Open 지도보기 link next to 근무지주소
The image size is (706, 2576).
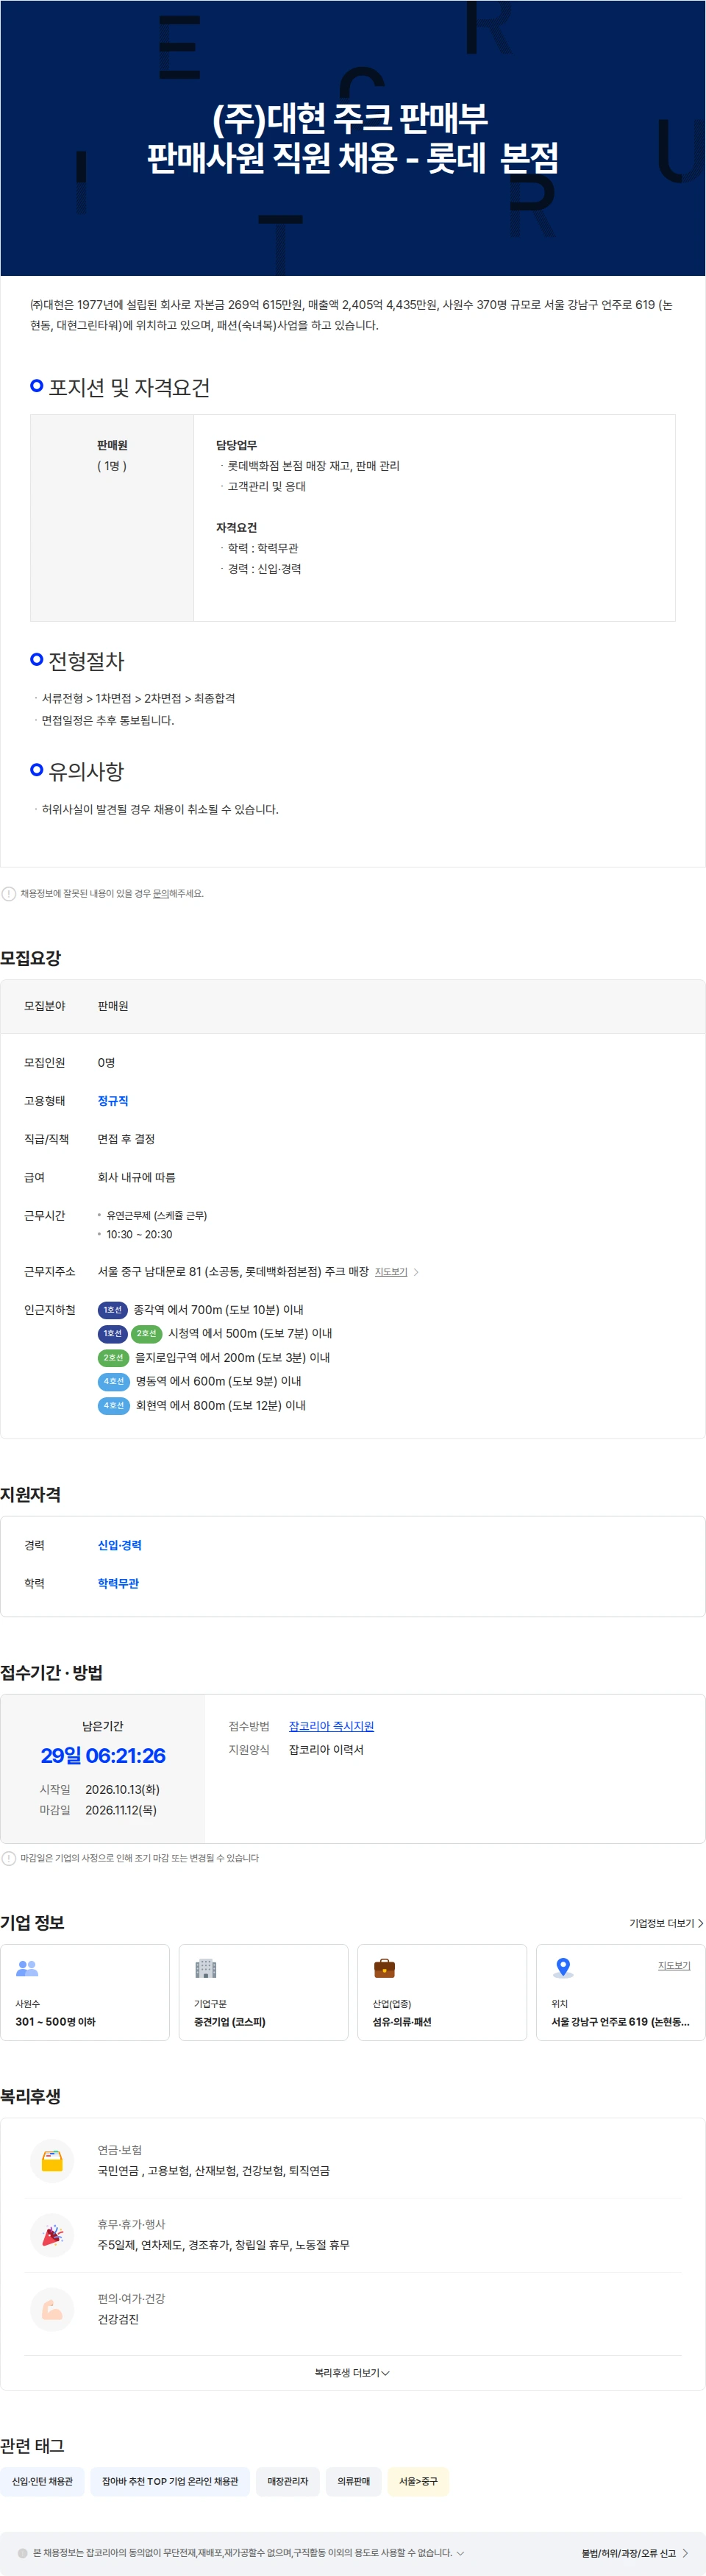coord(391,1272)
